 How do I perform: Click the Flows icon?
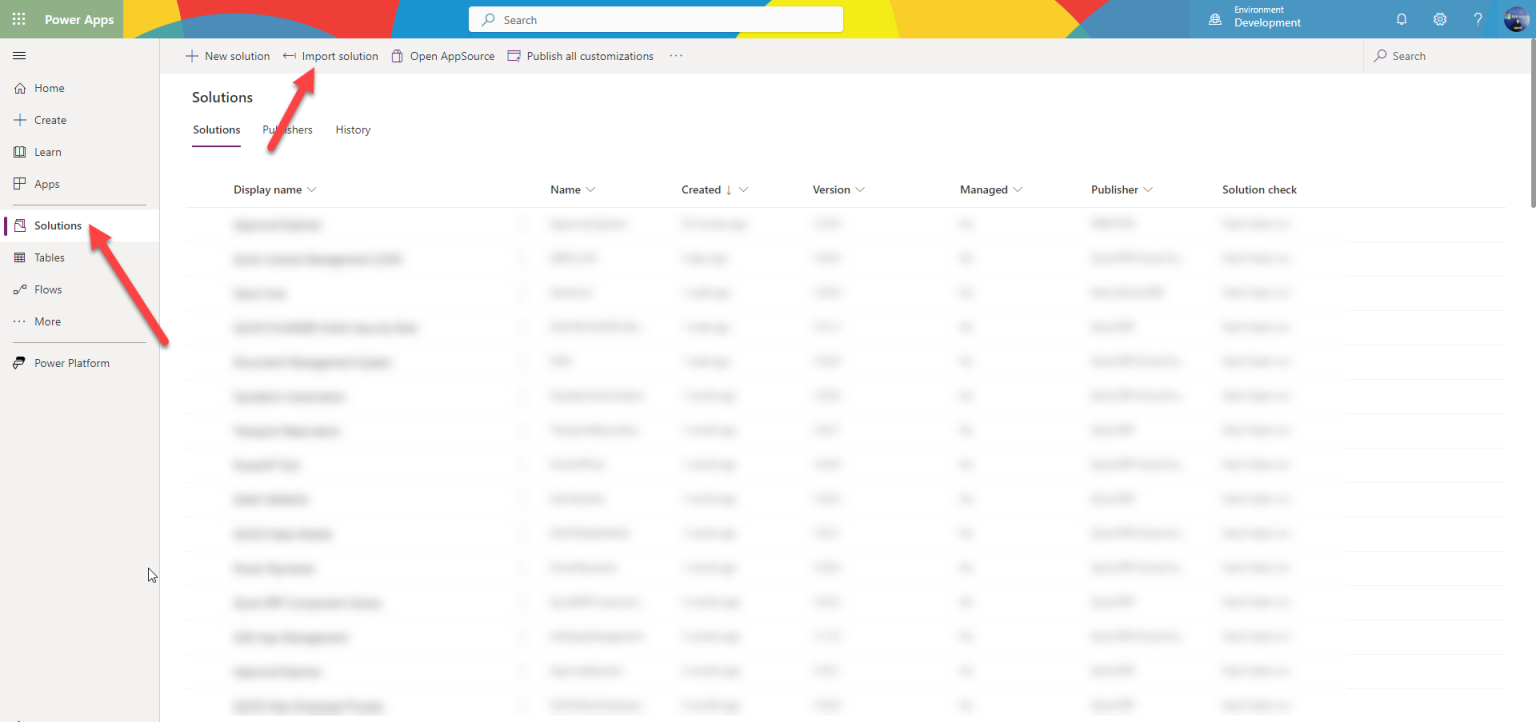(x=19, y=290)
